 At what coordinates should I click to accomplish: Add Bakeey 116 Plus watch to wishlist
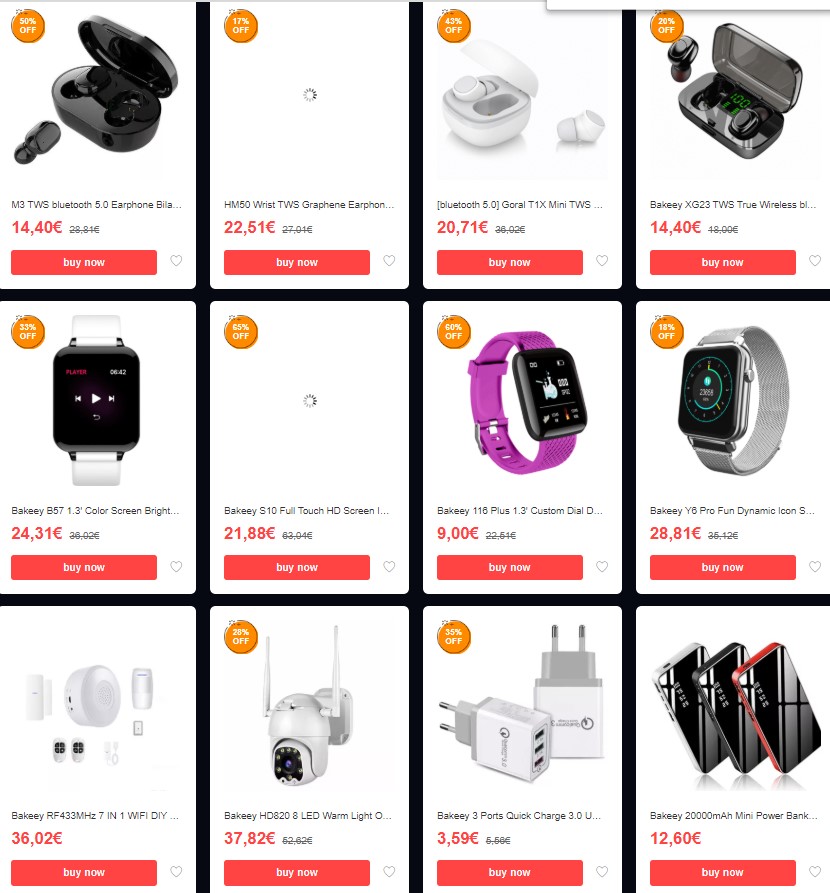[602, 567]
